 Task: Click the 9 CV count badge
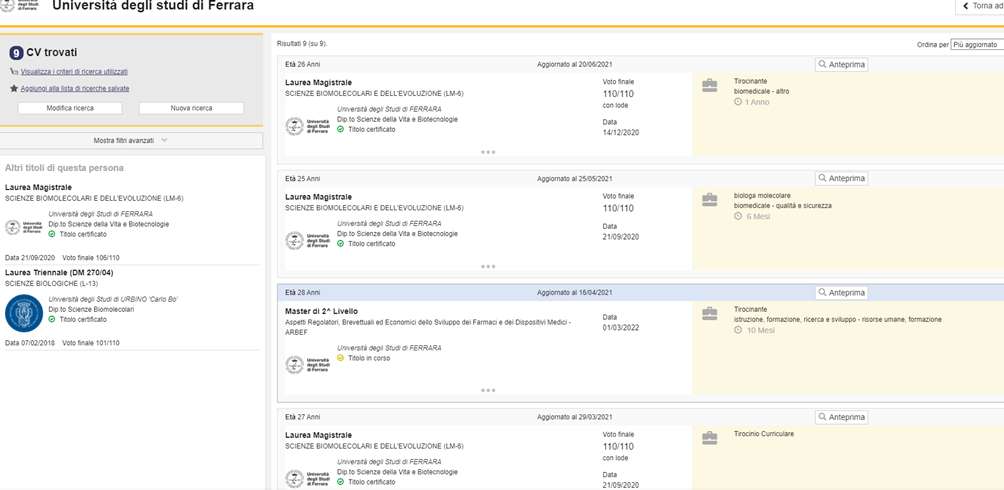coord(16,53)
